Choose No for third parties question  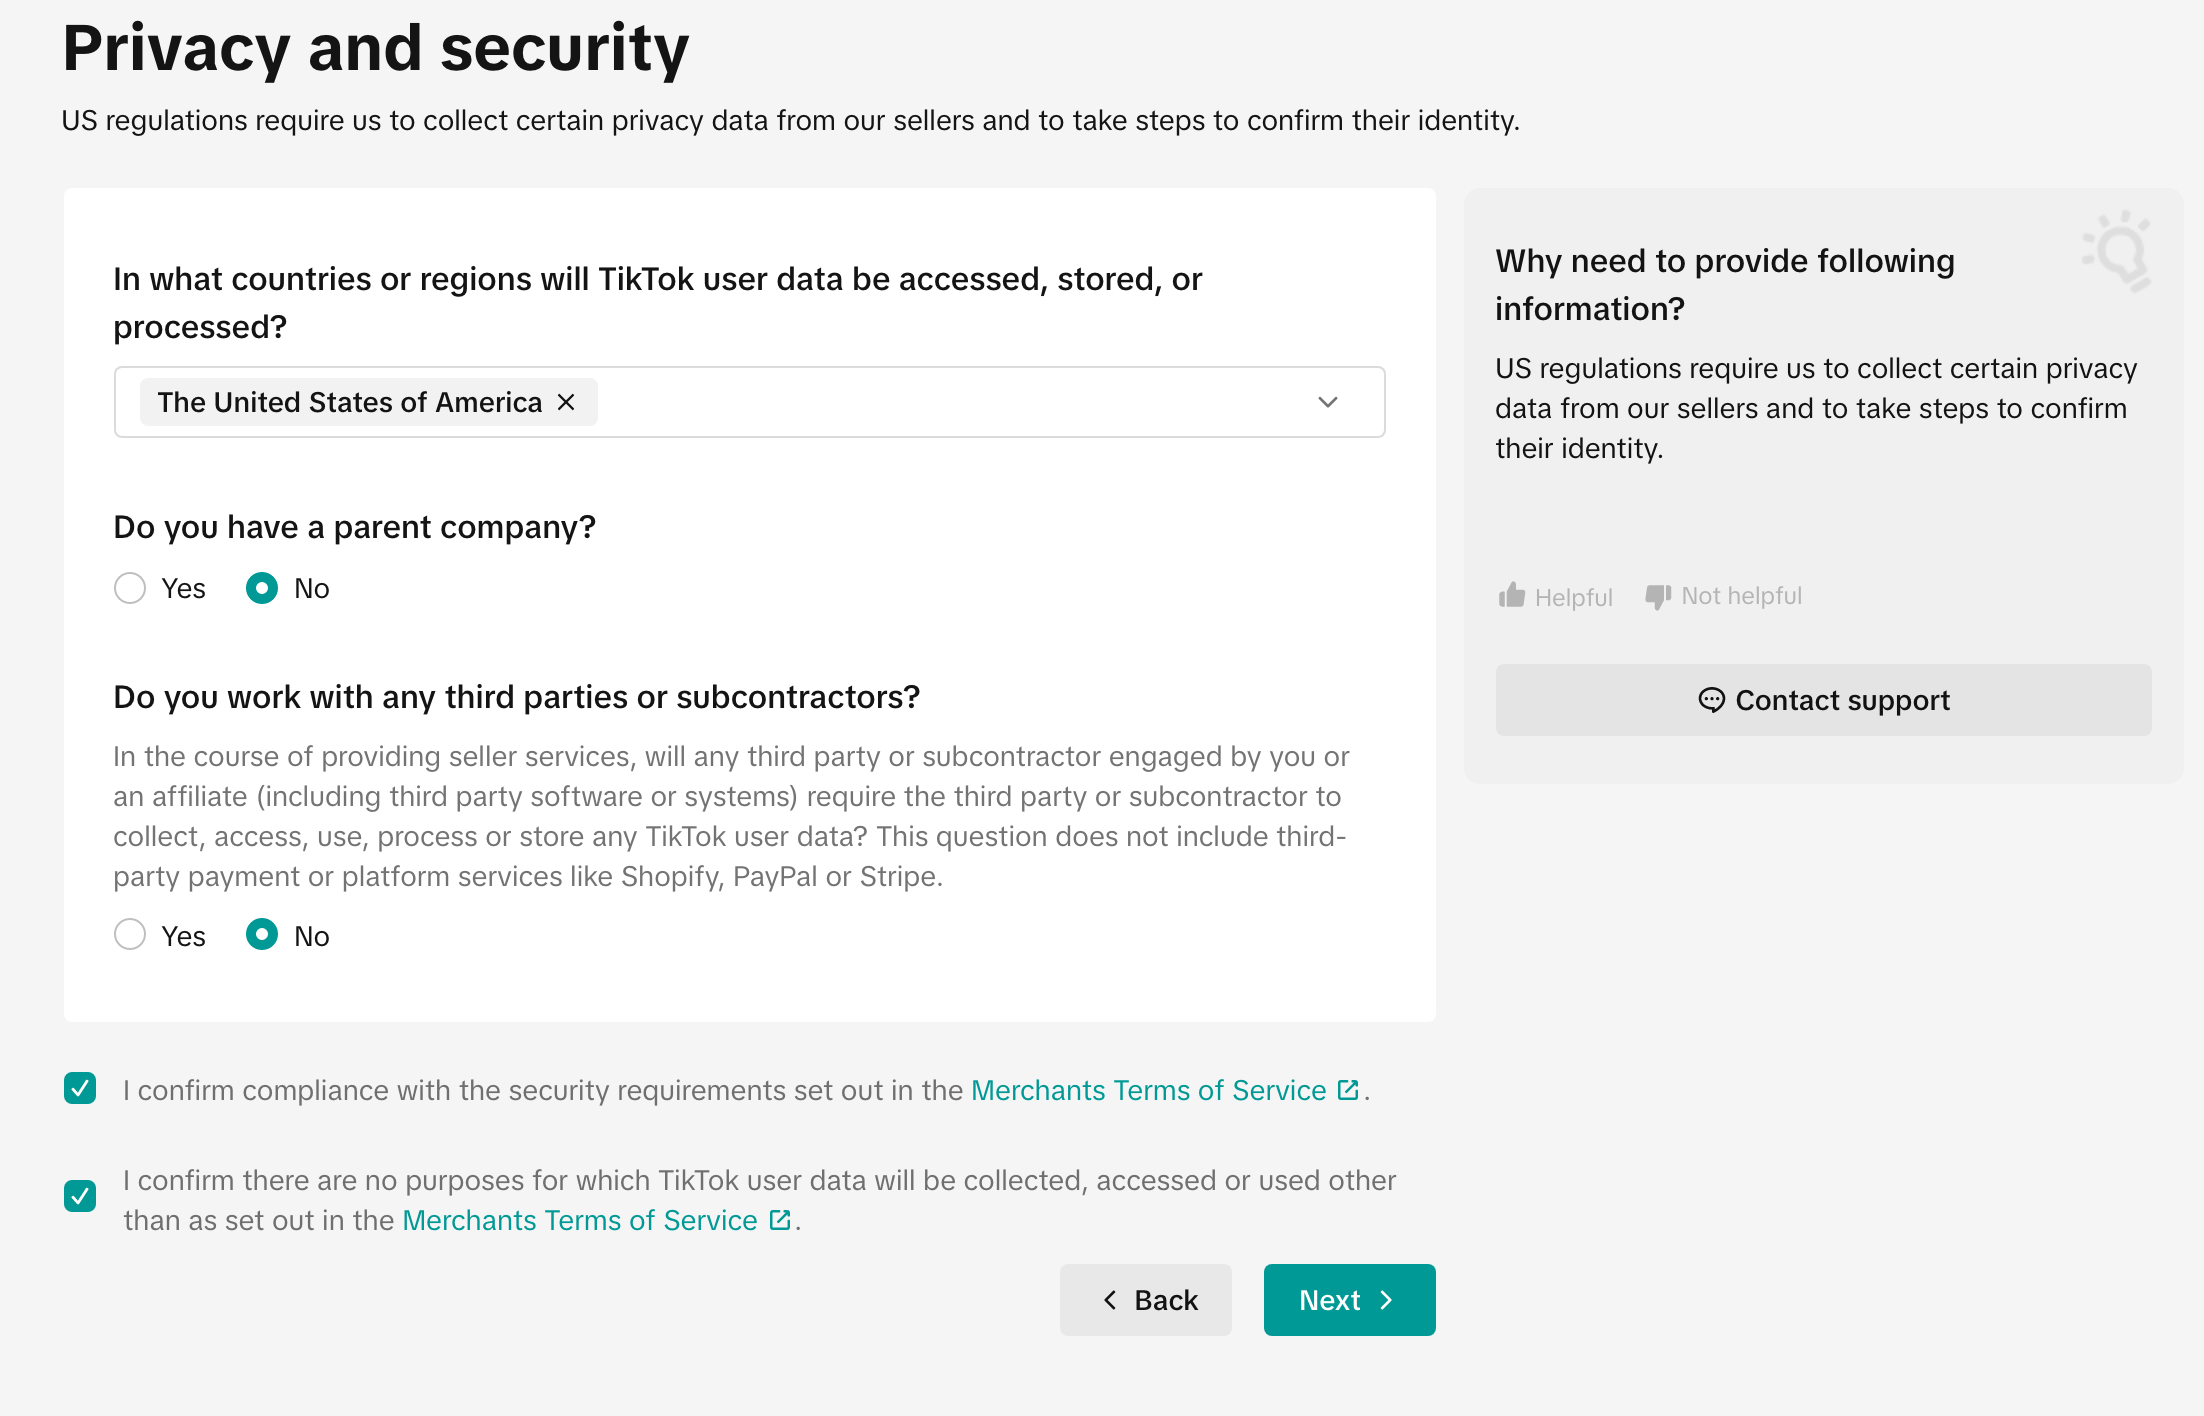[x=262, y=935]
